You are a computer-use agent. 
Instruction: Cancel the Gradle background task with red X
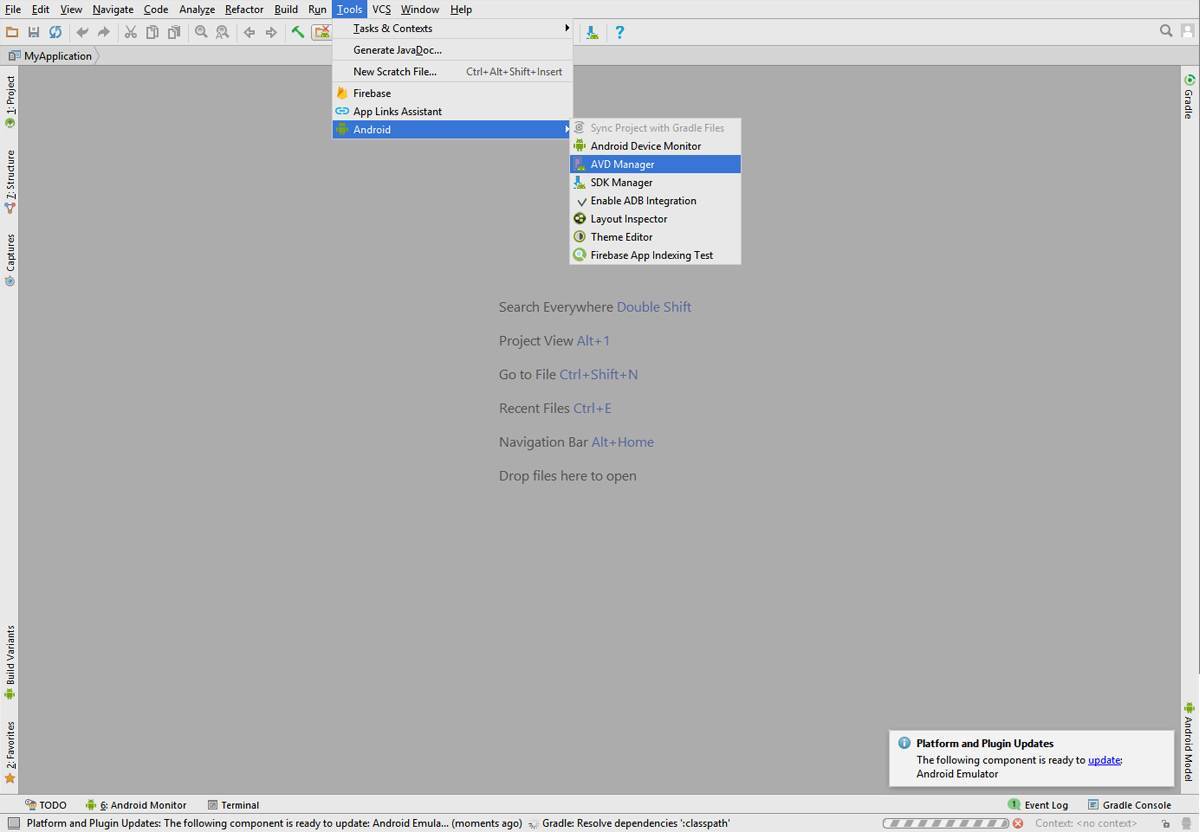click(x=1018, y=823)
